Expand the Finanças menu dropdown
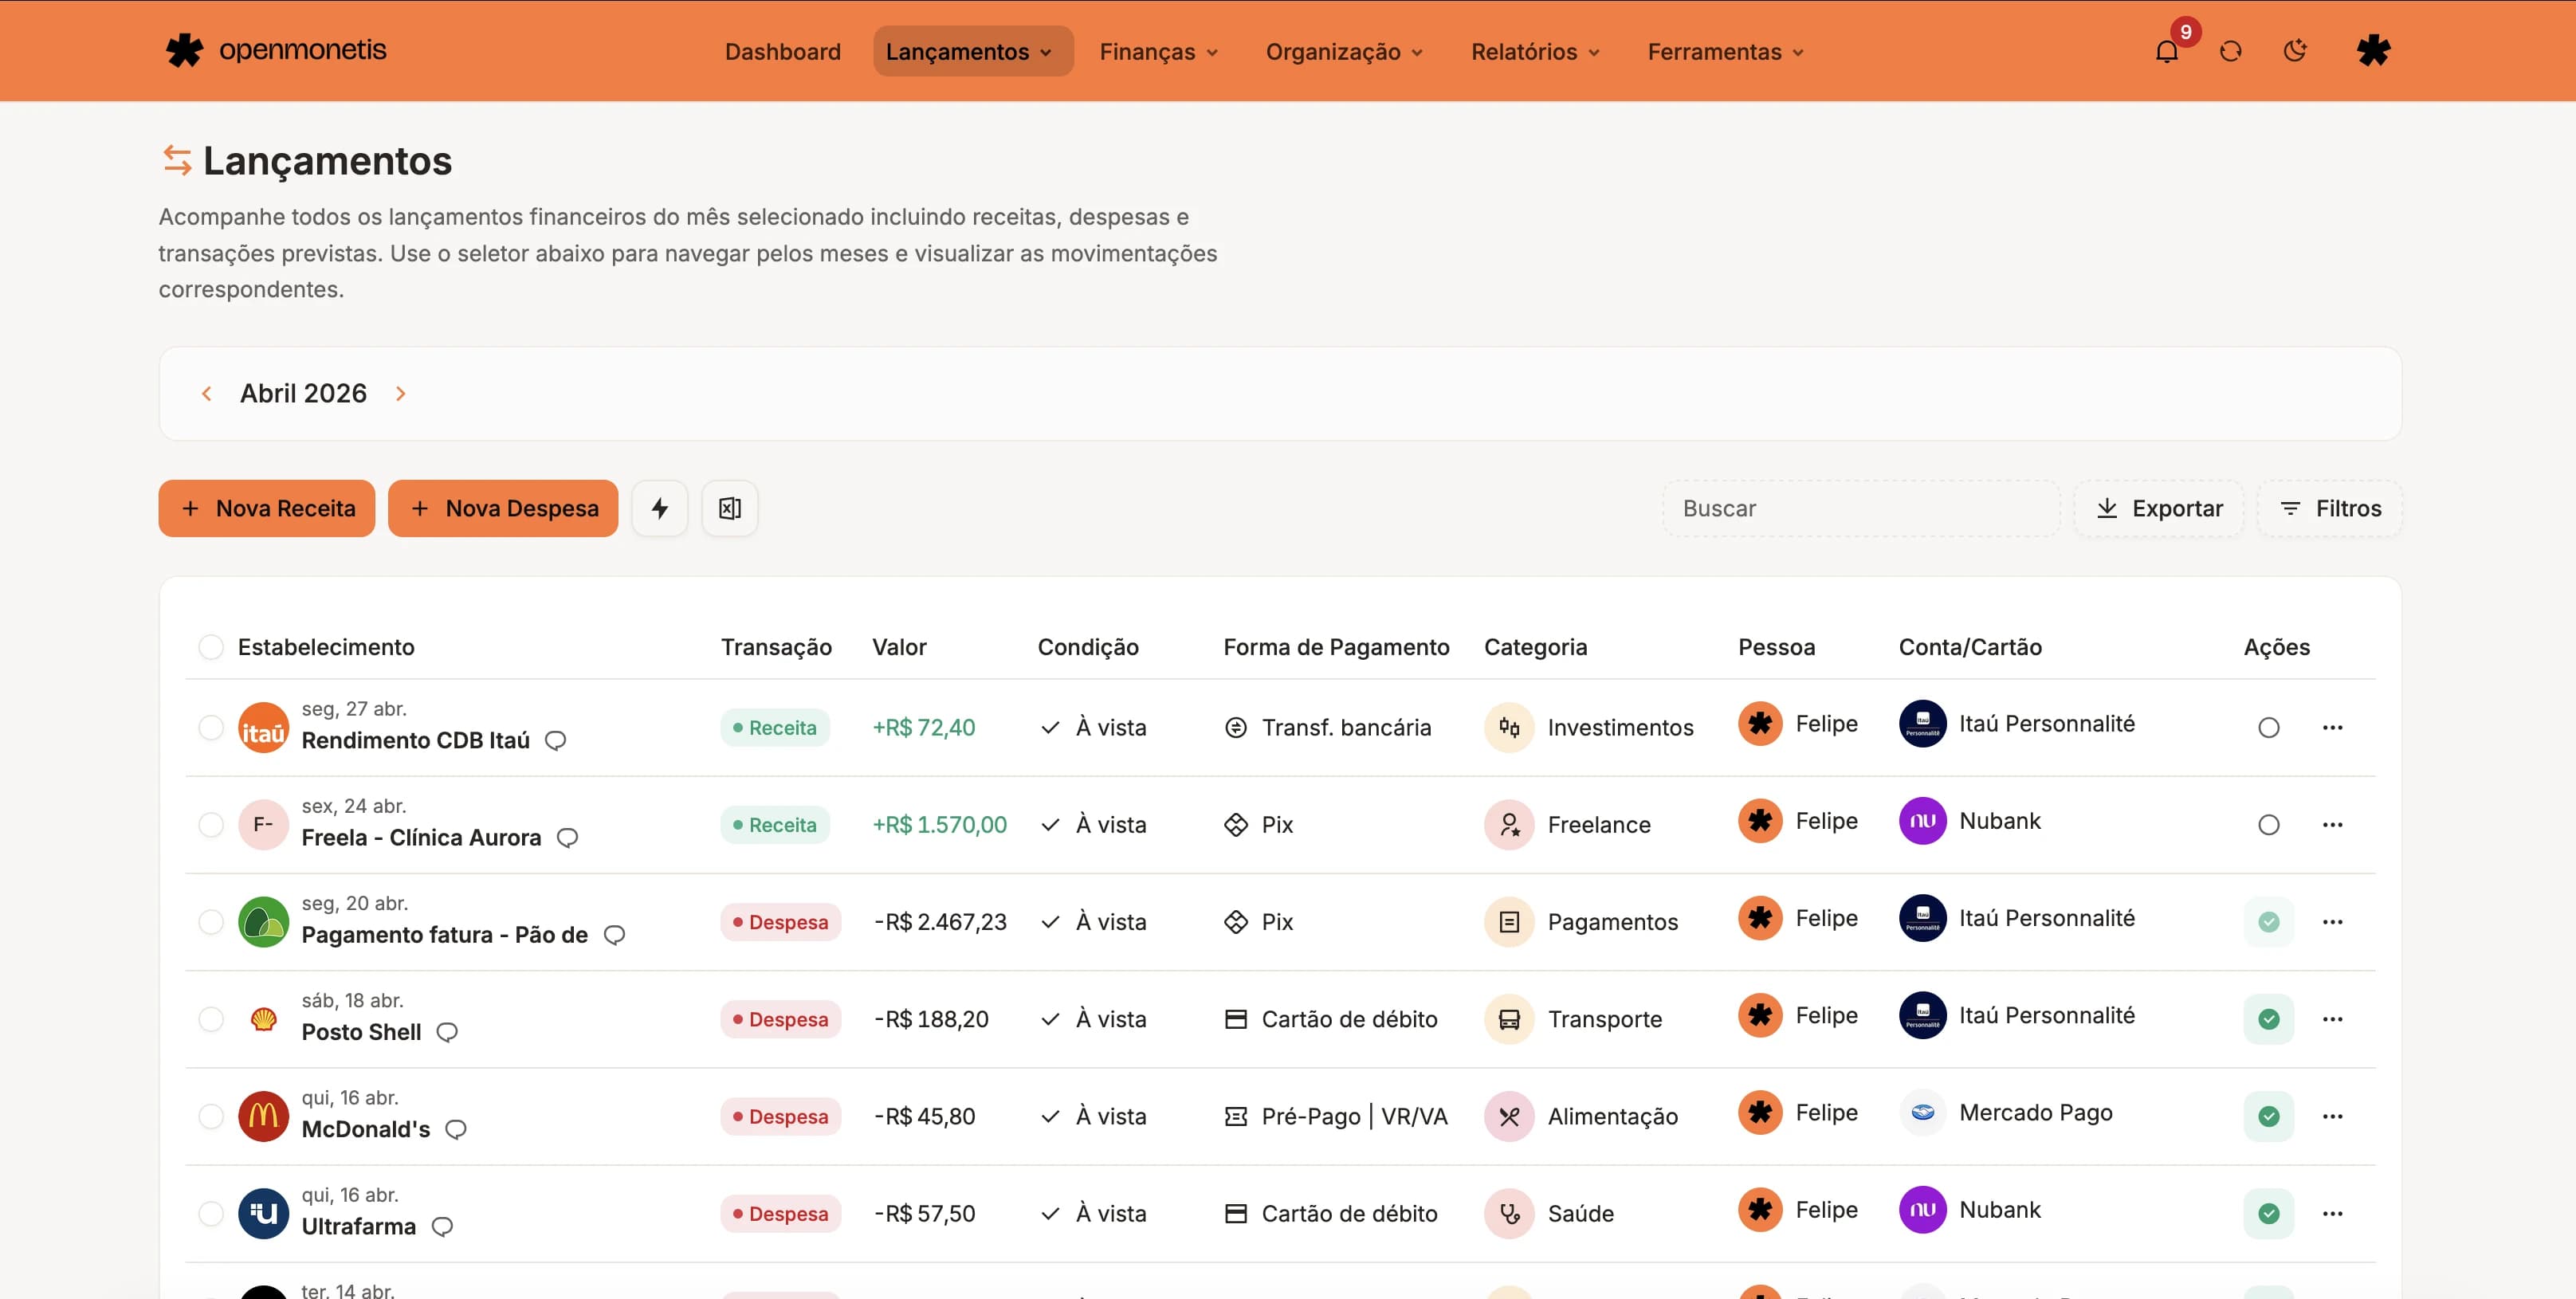This screenshot has height=1299, width=2576. click(1158, 52)
